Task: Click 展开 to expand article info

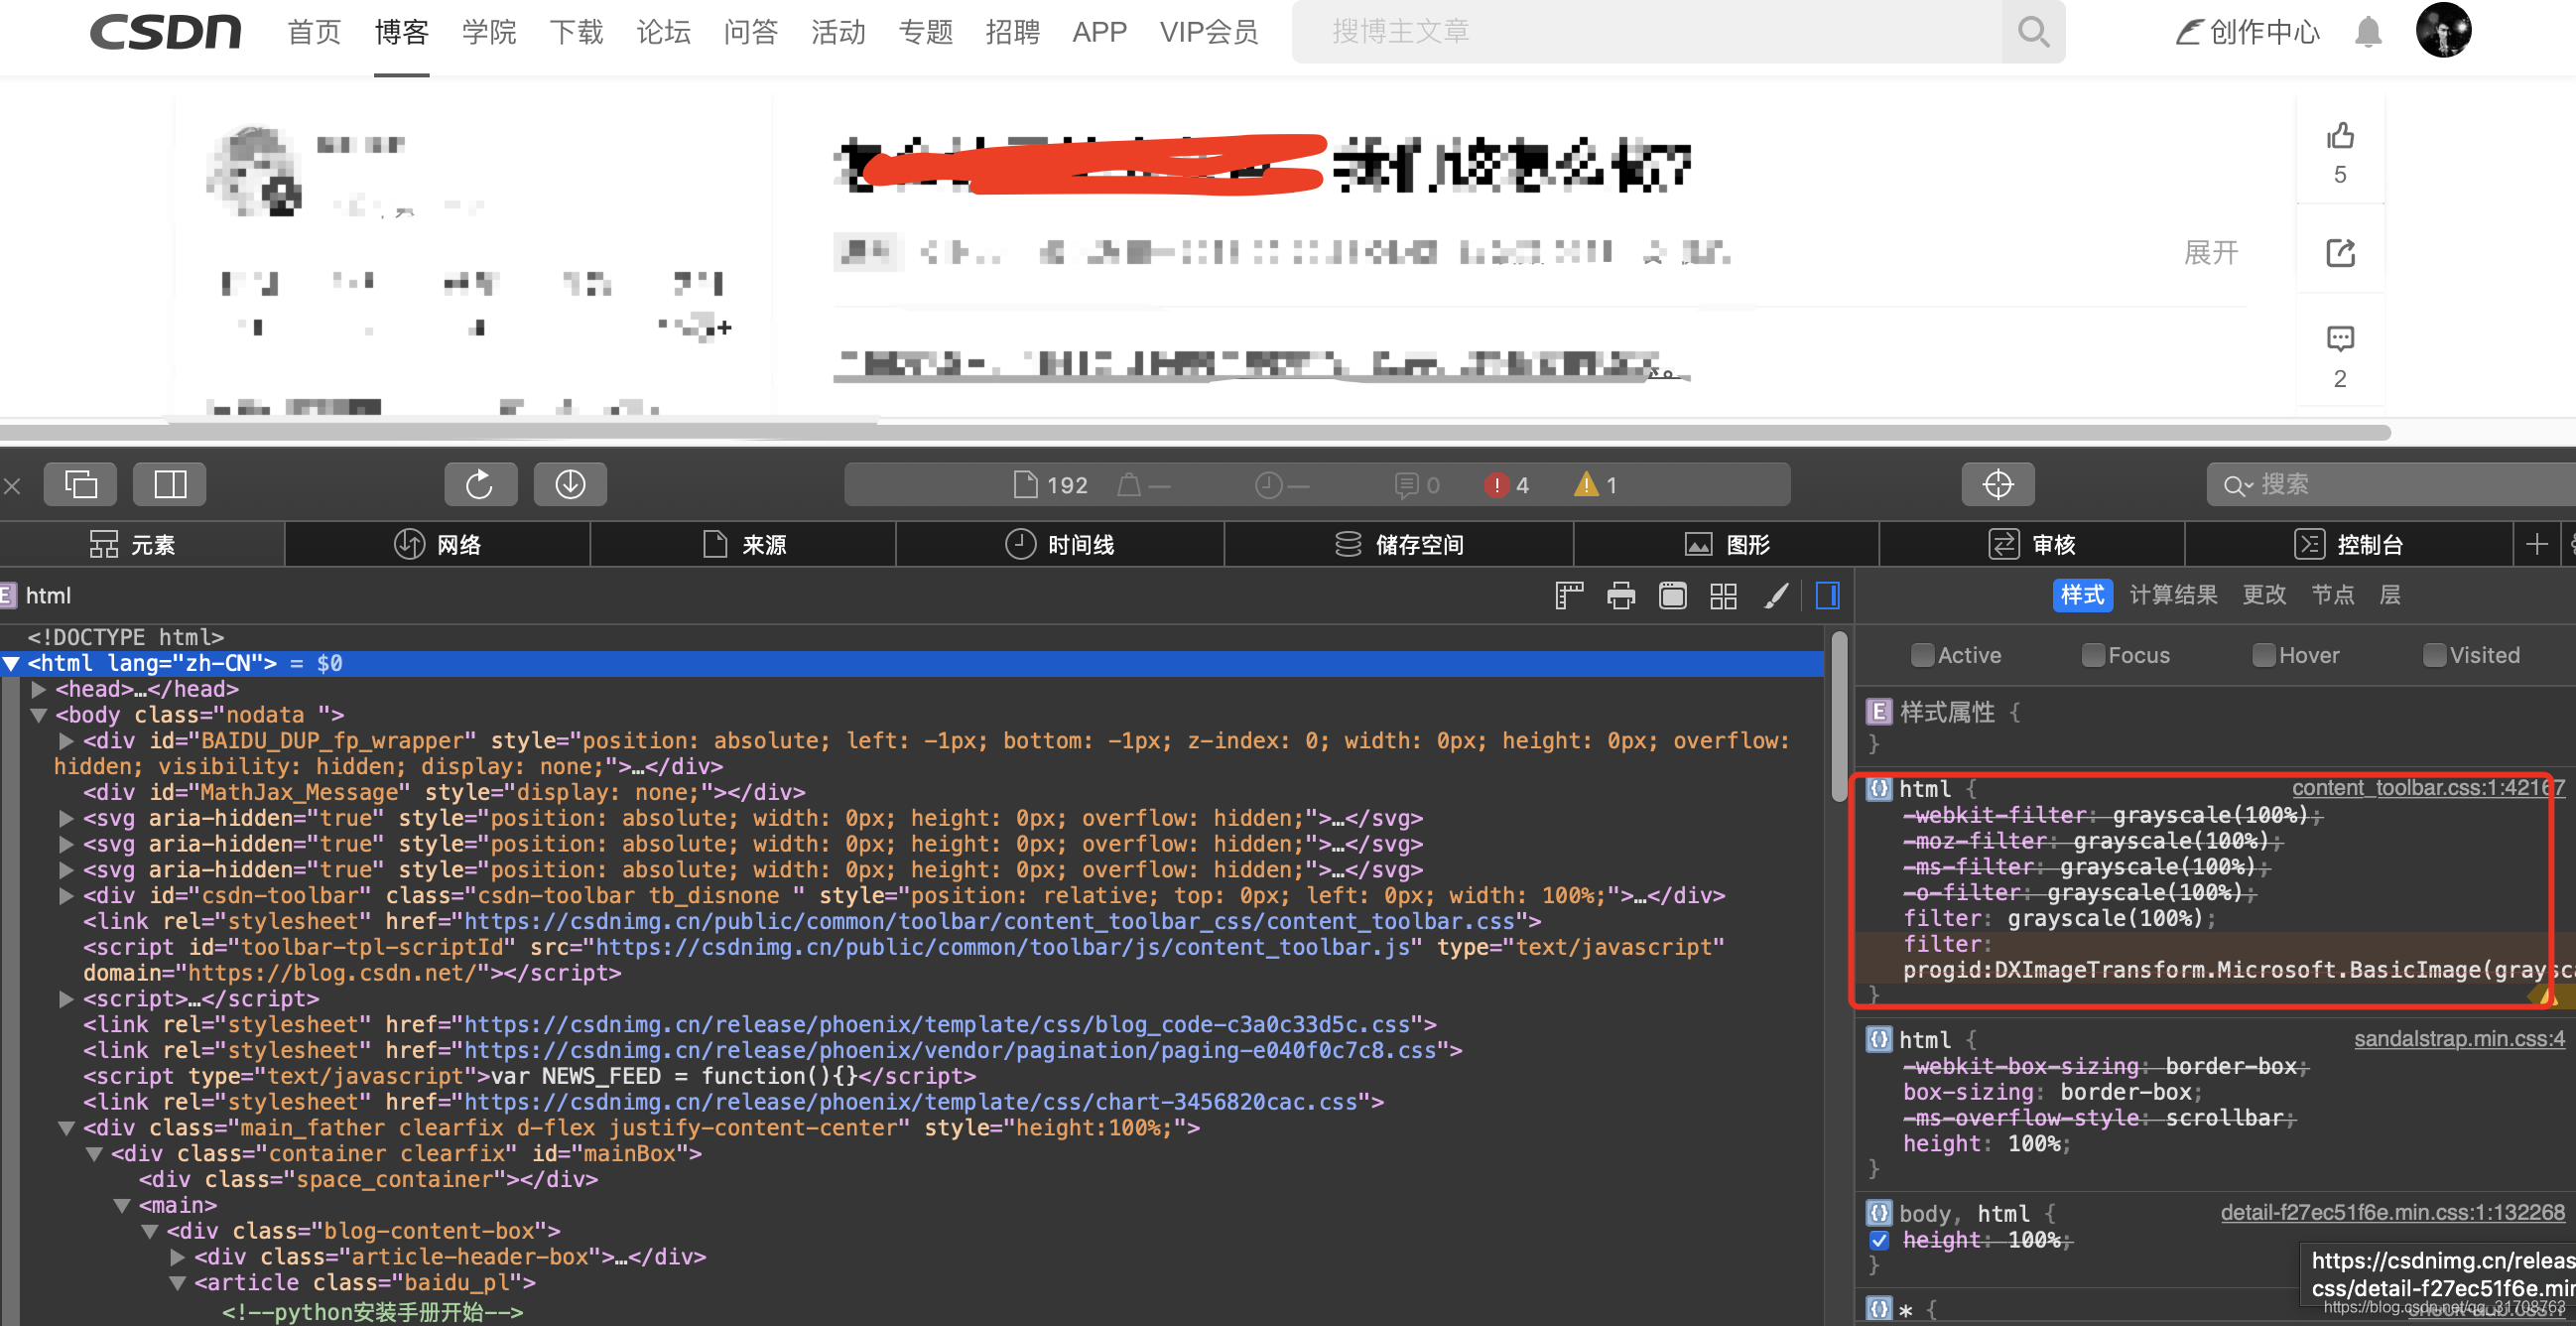Action: tap(2210, 253)
